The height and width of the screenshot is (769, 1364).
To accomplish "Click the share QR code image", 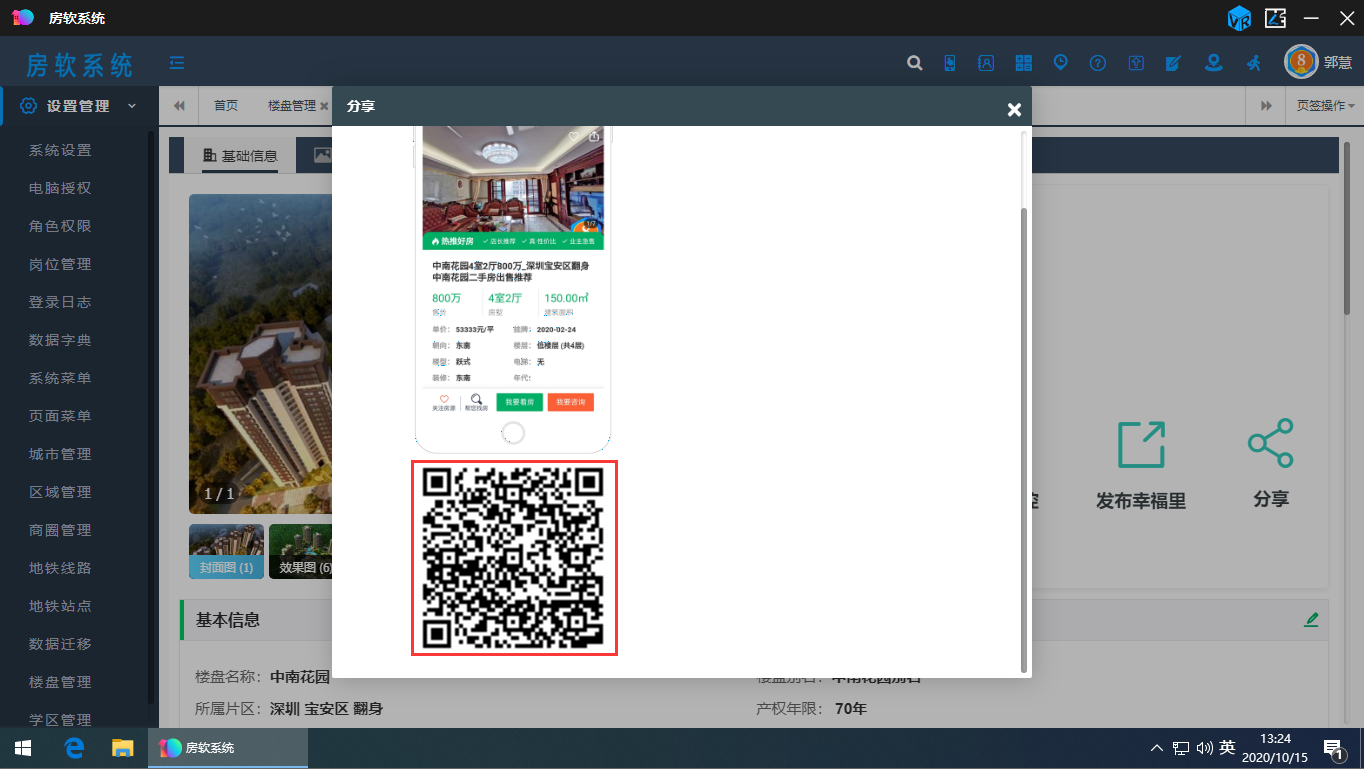I will (x=514, y=558).
